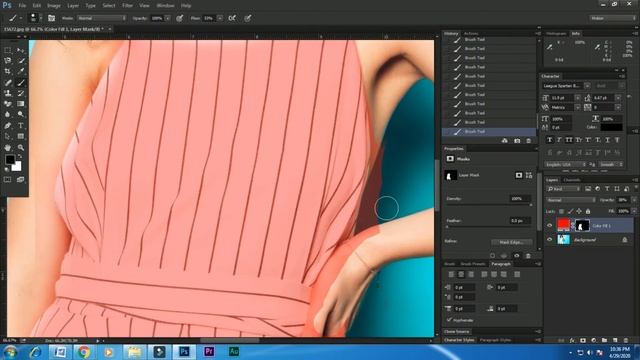Toggle Quick Mask mode
The height and width of the screenshot is (360, 640).
tap(8, 180)
